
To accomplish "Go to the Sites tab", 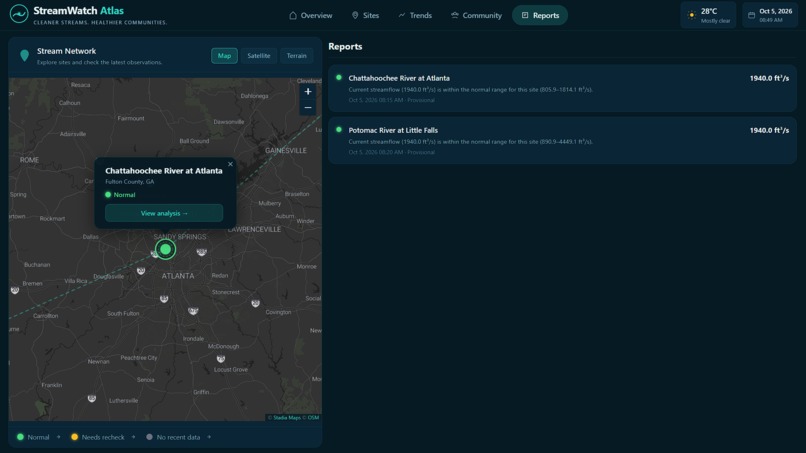I will [365, 15].
